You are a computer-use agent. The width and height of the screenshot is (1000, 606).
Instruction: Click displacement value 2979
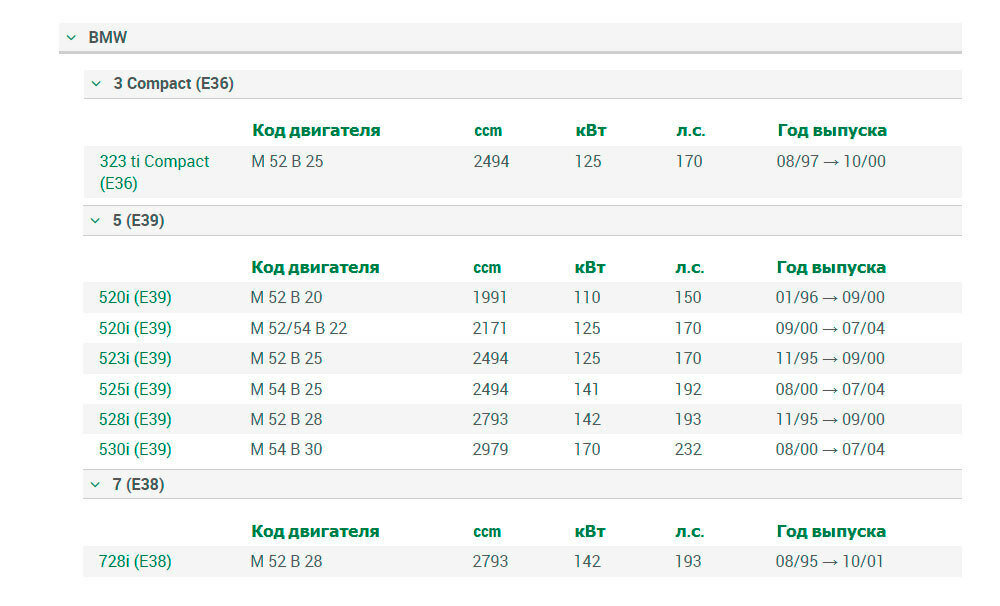pos(490,449)
